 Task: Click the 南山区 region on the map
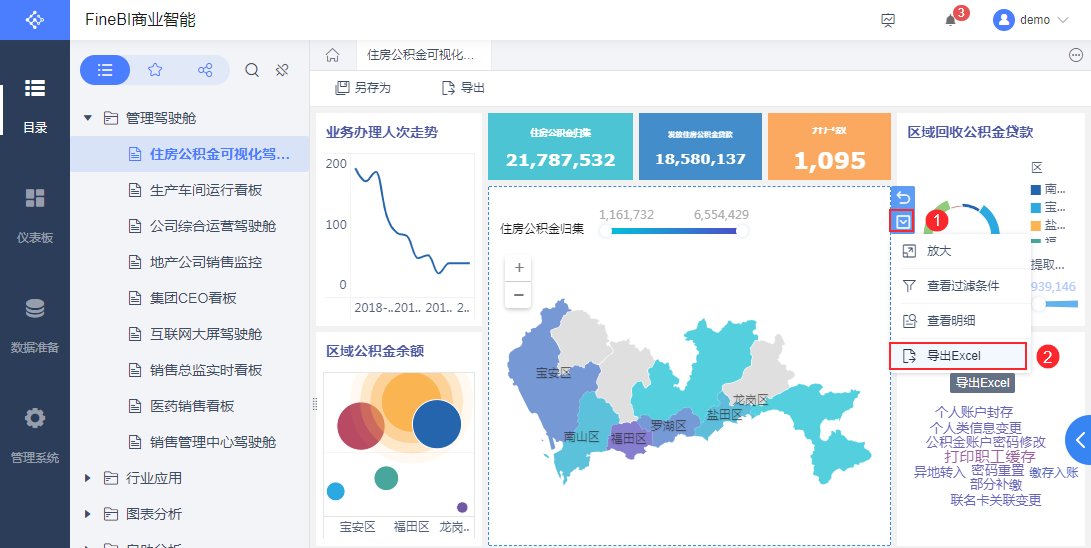click(x=582, y=437)
